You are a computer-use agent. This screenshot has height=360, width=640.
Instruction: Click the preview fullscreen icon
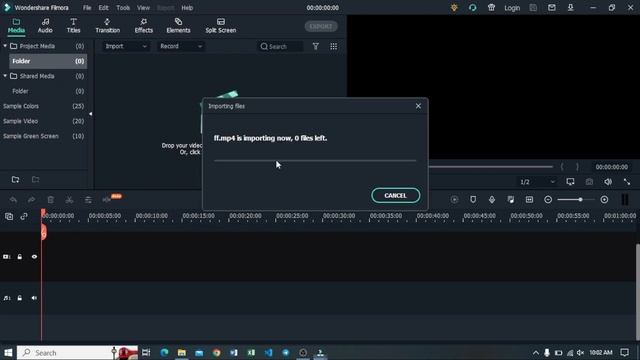tap(627, 182)
